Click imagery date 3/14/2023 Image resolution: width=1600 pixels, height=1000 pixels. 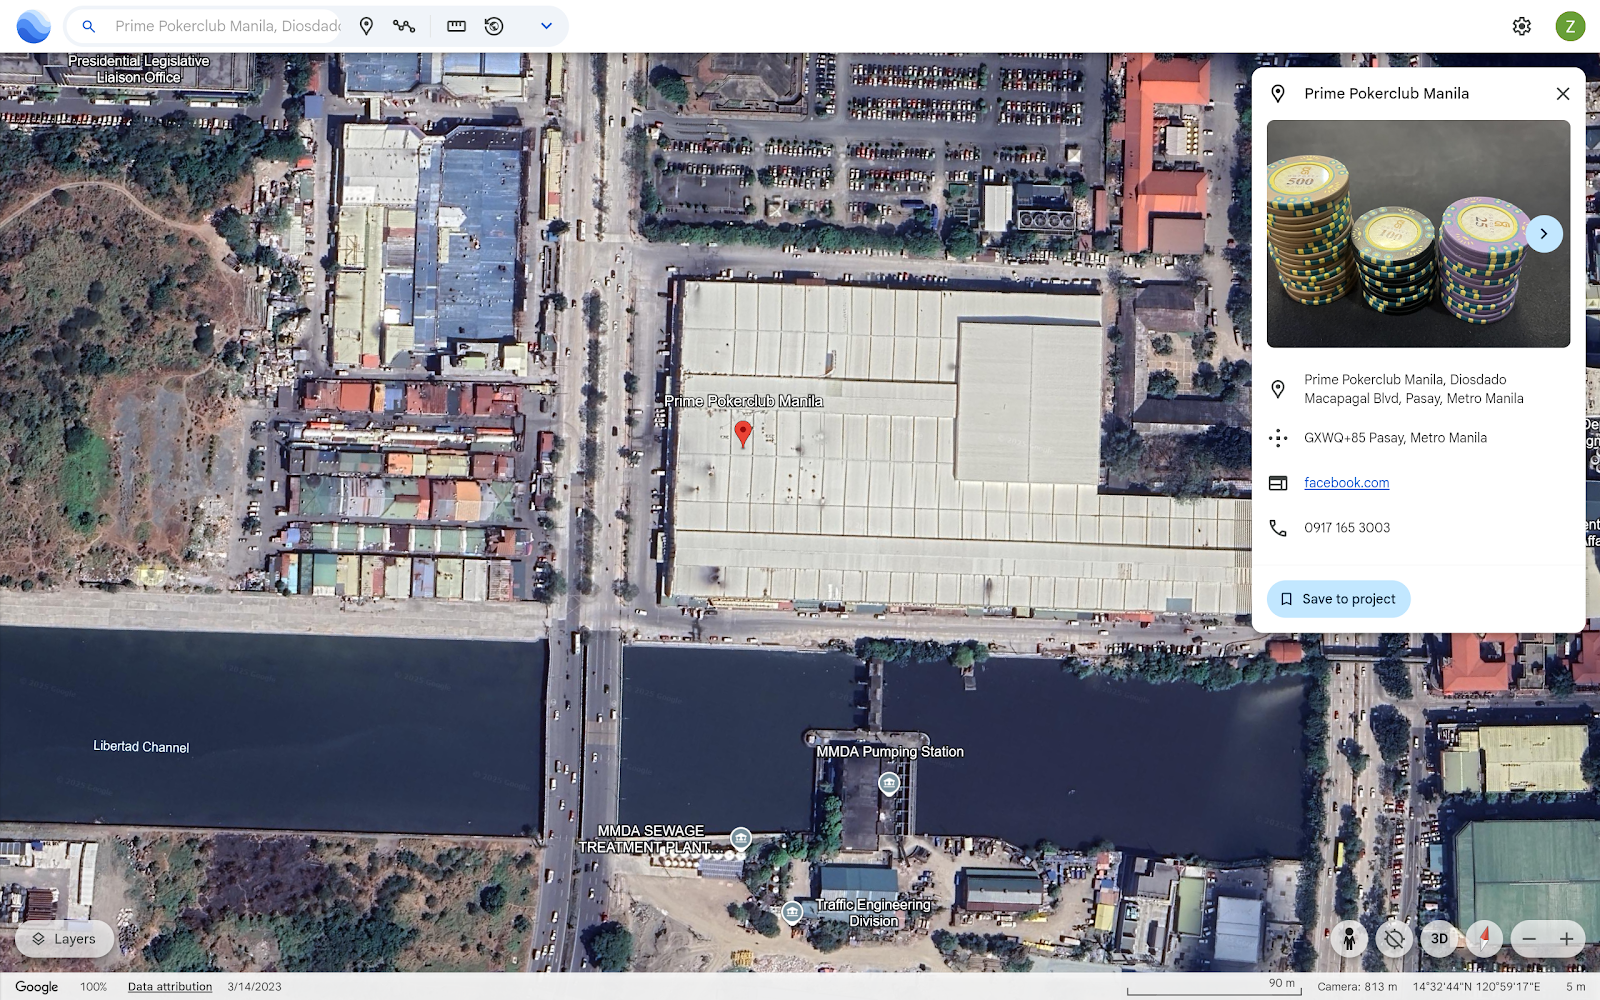click(254, 986)
